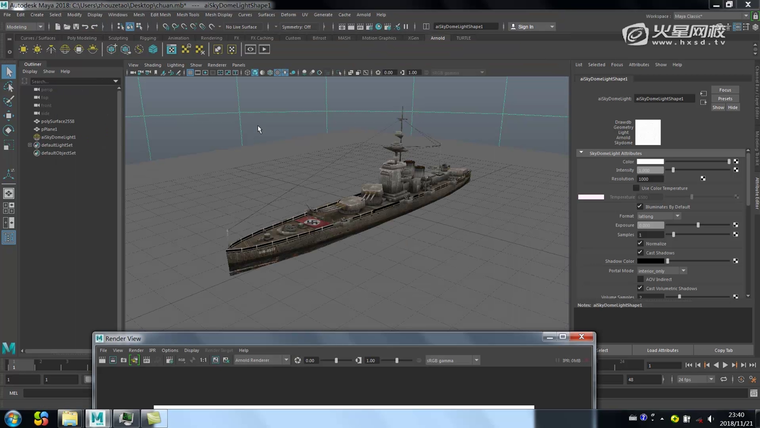Viewport: 760px width, 428px height.
Task: Disable Illuminates By Default checkbox
Action: coord(640,206)
